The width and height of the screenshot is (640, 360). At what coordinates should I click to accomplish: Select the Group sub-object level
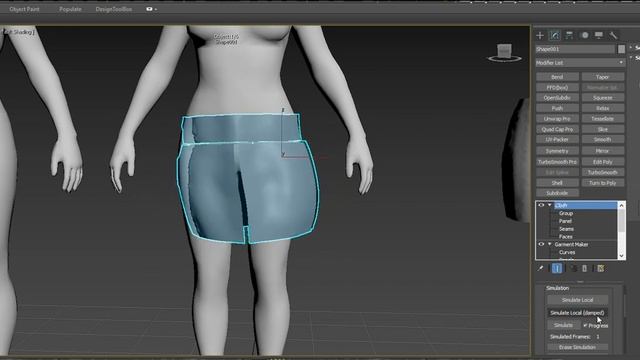[x=566, y=213]
